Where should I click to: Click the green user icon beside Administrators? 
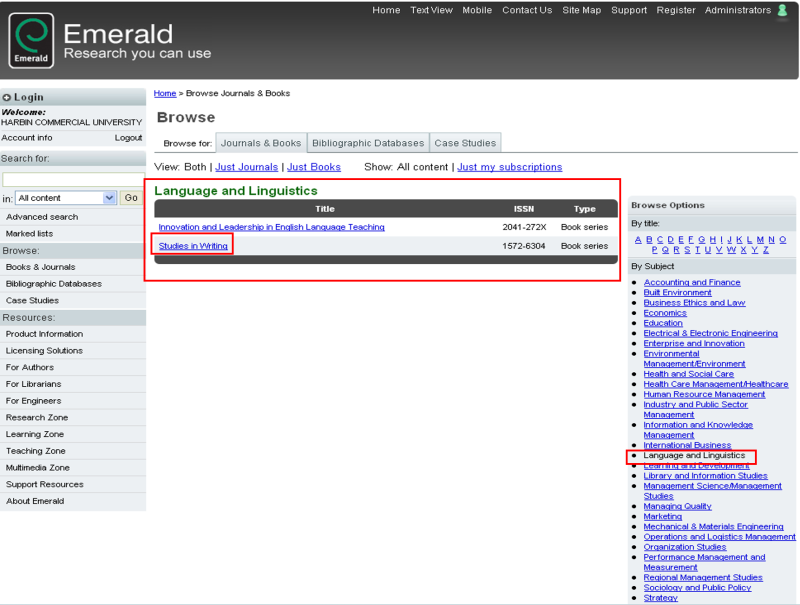pyautogui.click(x=782, y=10)
